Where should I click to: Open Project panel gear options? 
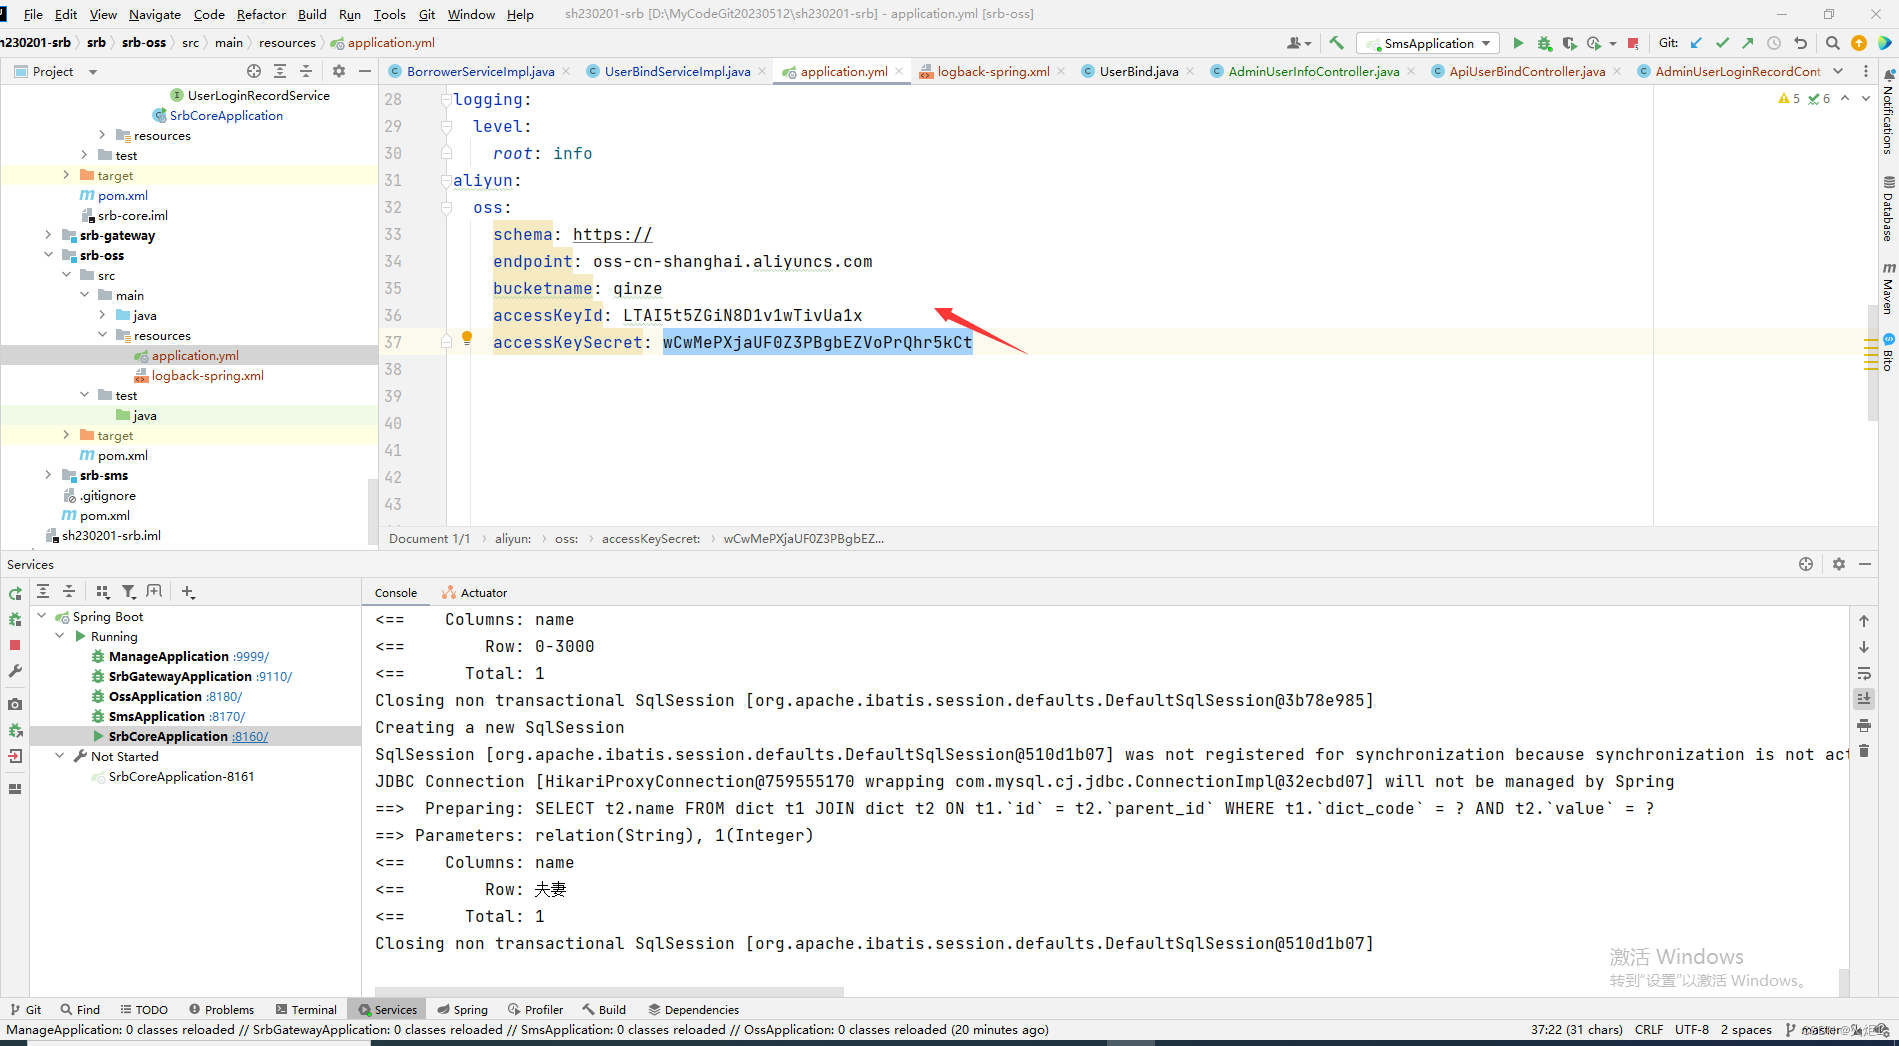[x=339, y=71]
